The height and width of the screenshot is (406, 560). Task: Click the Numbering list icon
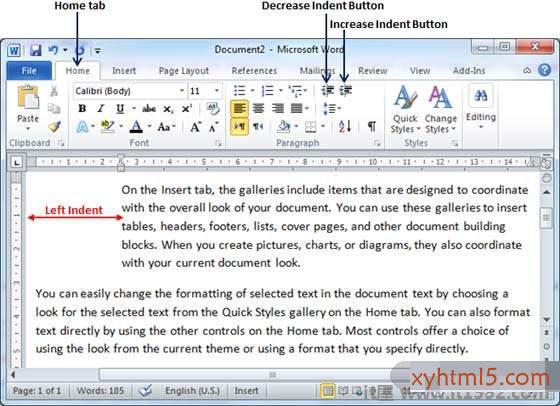[268, 91]
